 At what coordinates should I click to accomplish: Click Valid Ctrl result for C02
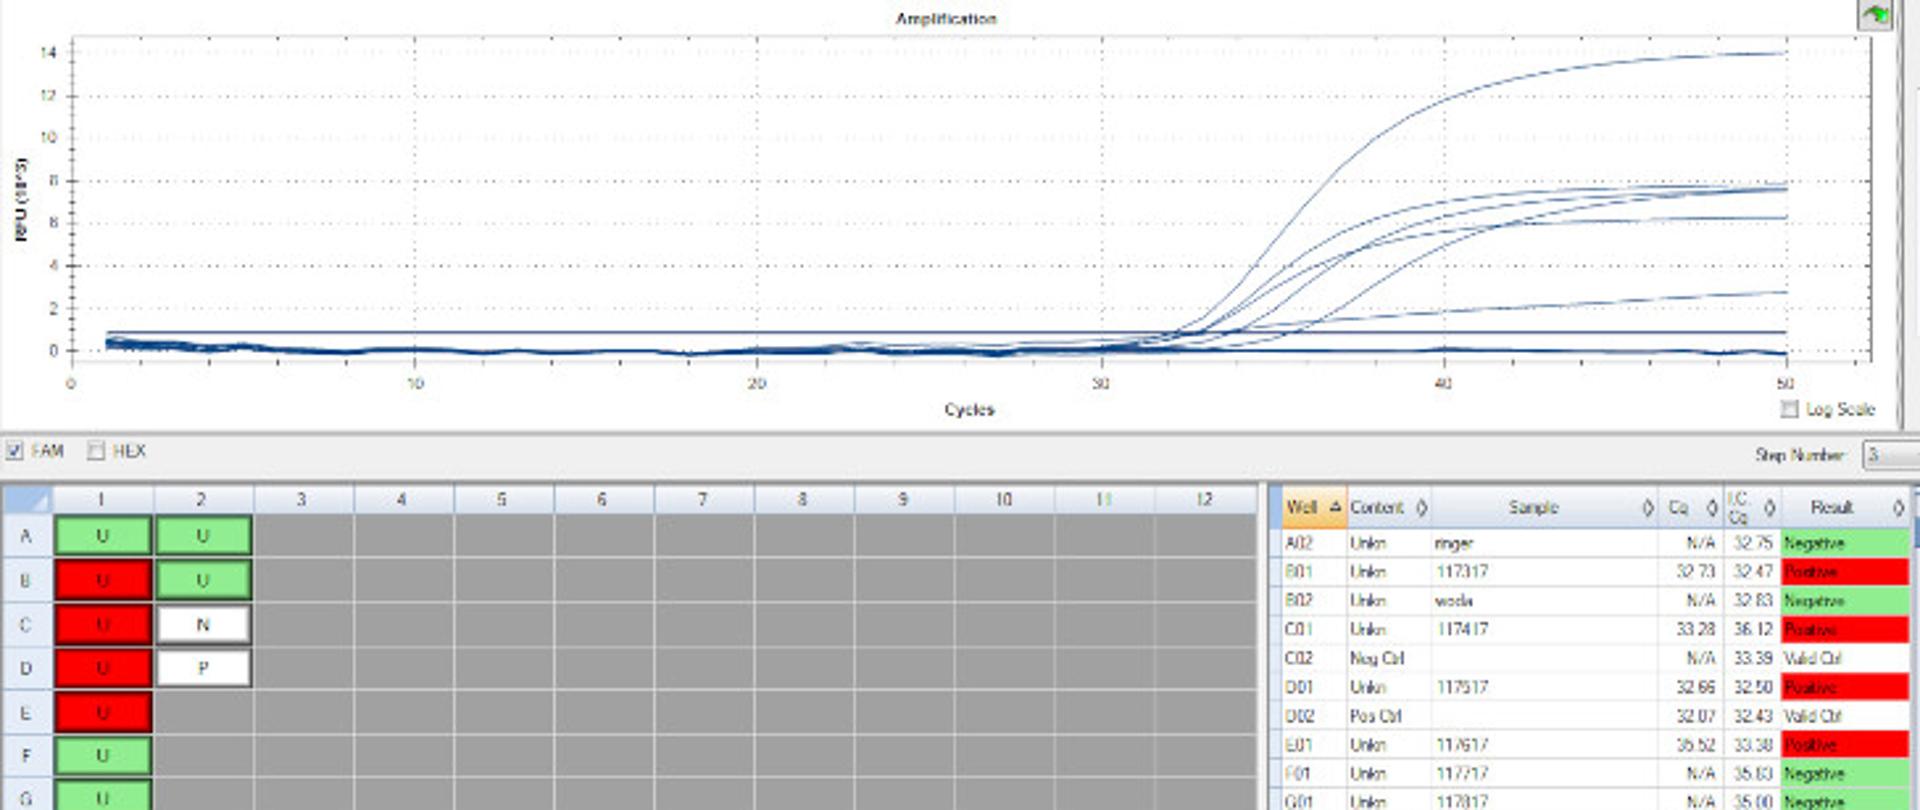(1845, 658)
